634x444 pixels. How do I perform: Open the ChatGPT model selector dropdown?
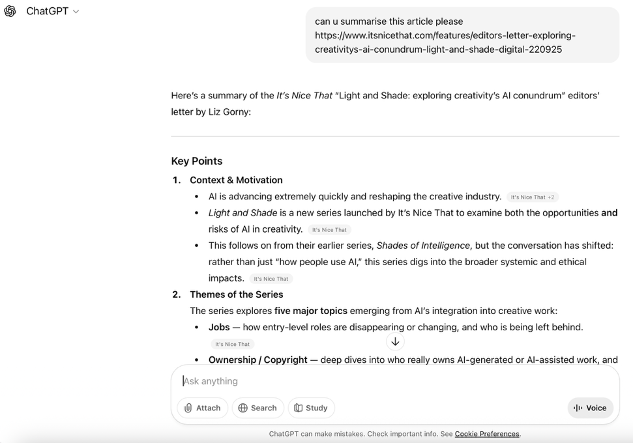[x=53, y=11]
